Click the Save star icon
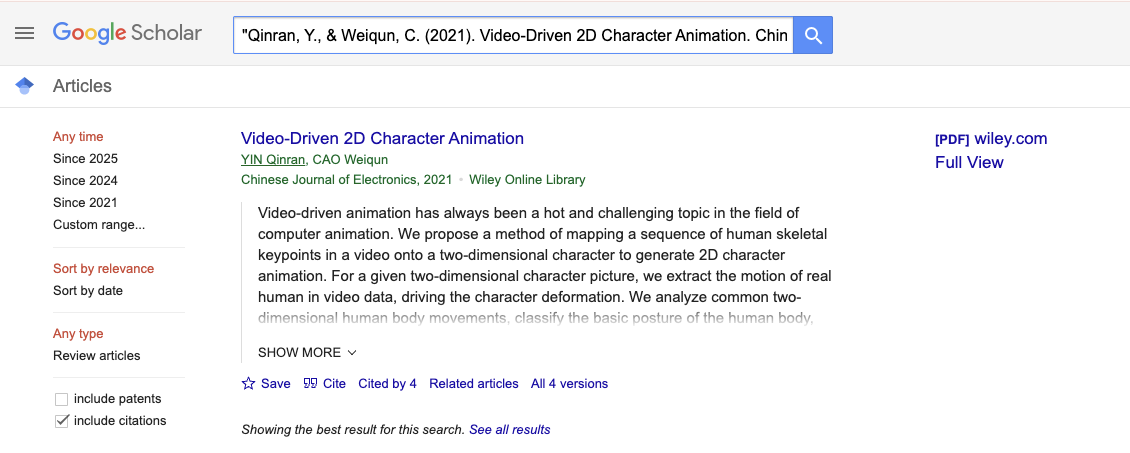1130x453 pixels. click(249, 384)
